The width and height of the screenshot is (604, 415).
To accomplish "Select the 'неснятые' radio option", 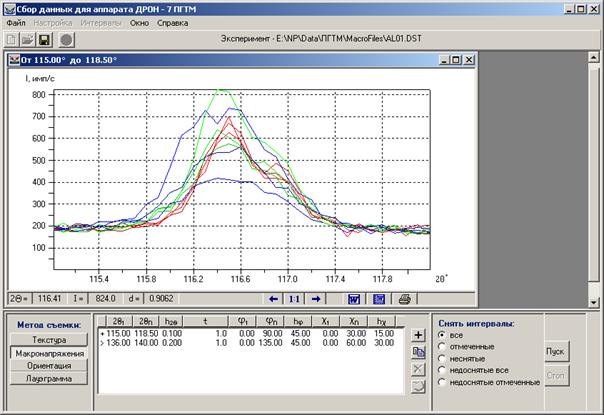I will pos(442,358).
